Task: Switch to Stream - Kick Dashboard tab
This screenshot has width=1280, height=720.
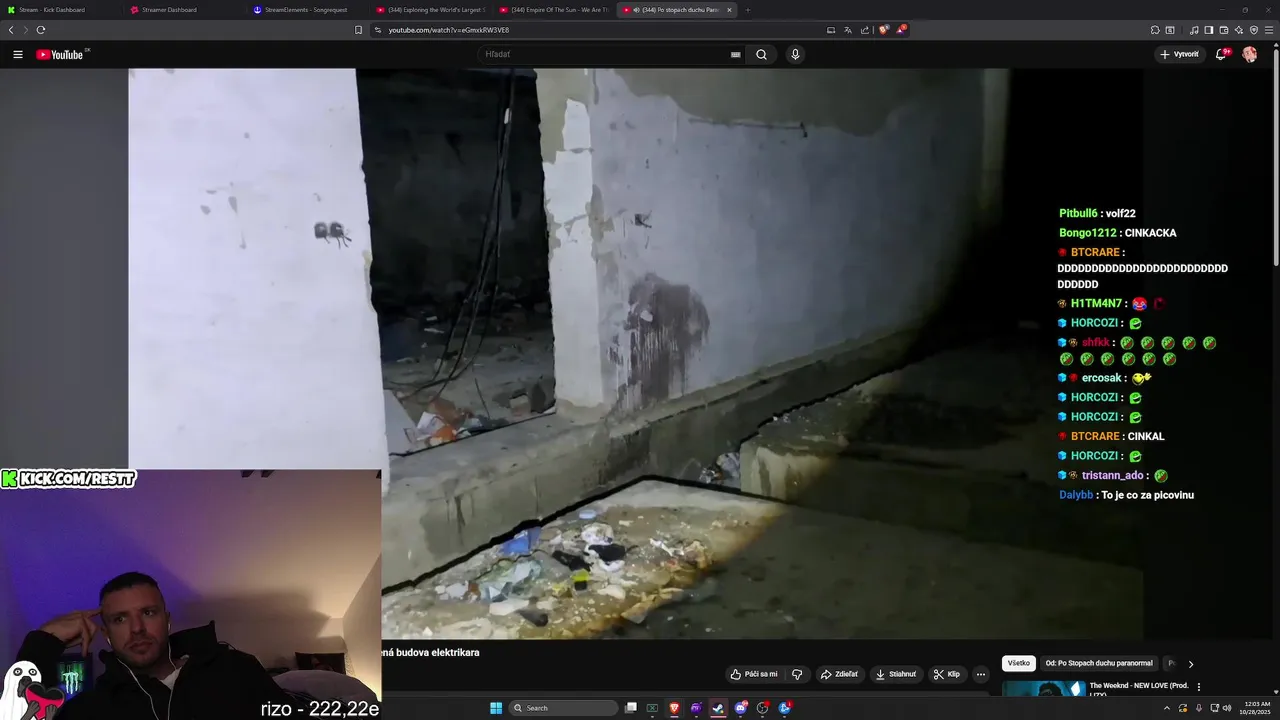Action: (60, 10)
